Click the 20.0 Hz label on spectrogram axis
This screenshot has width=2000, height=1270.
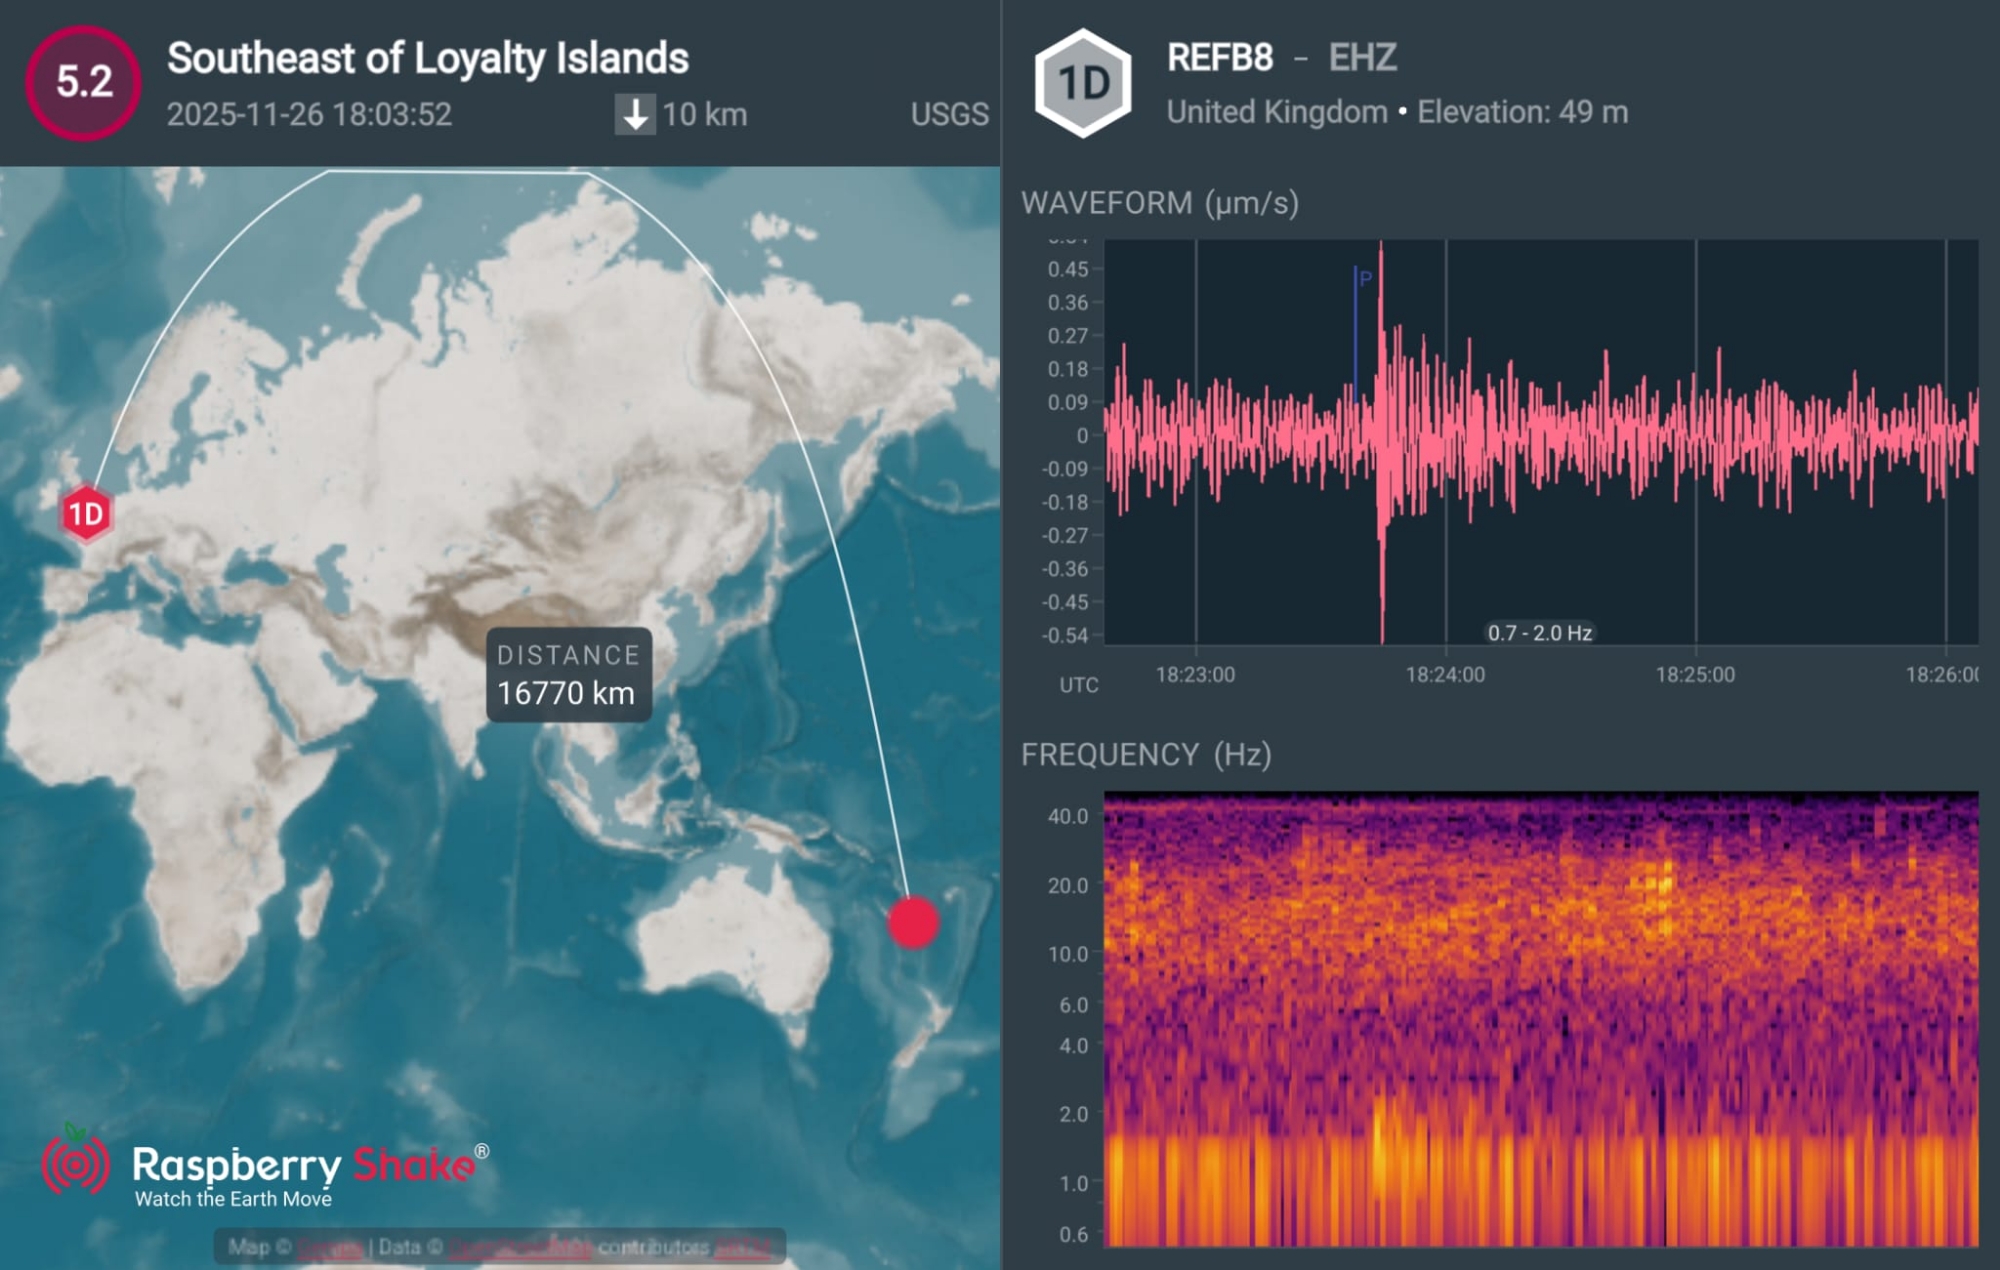(1067, 885)
